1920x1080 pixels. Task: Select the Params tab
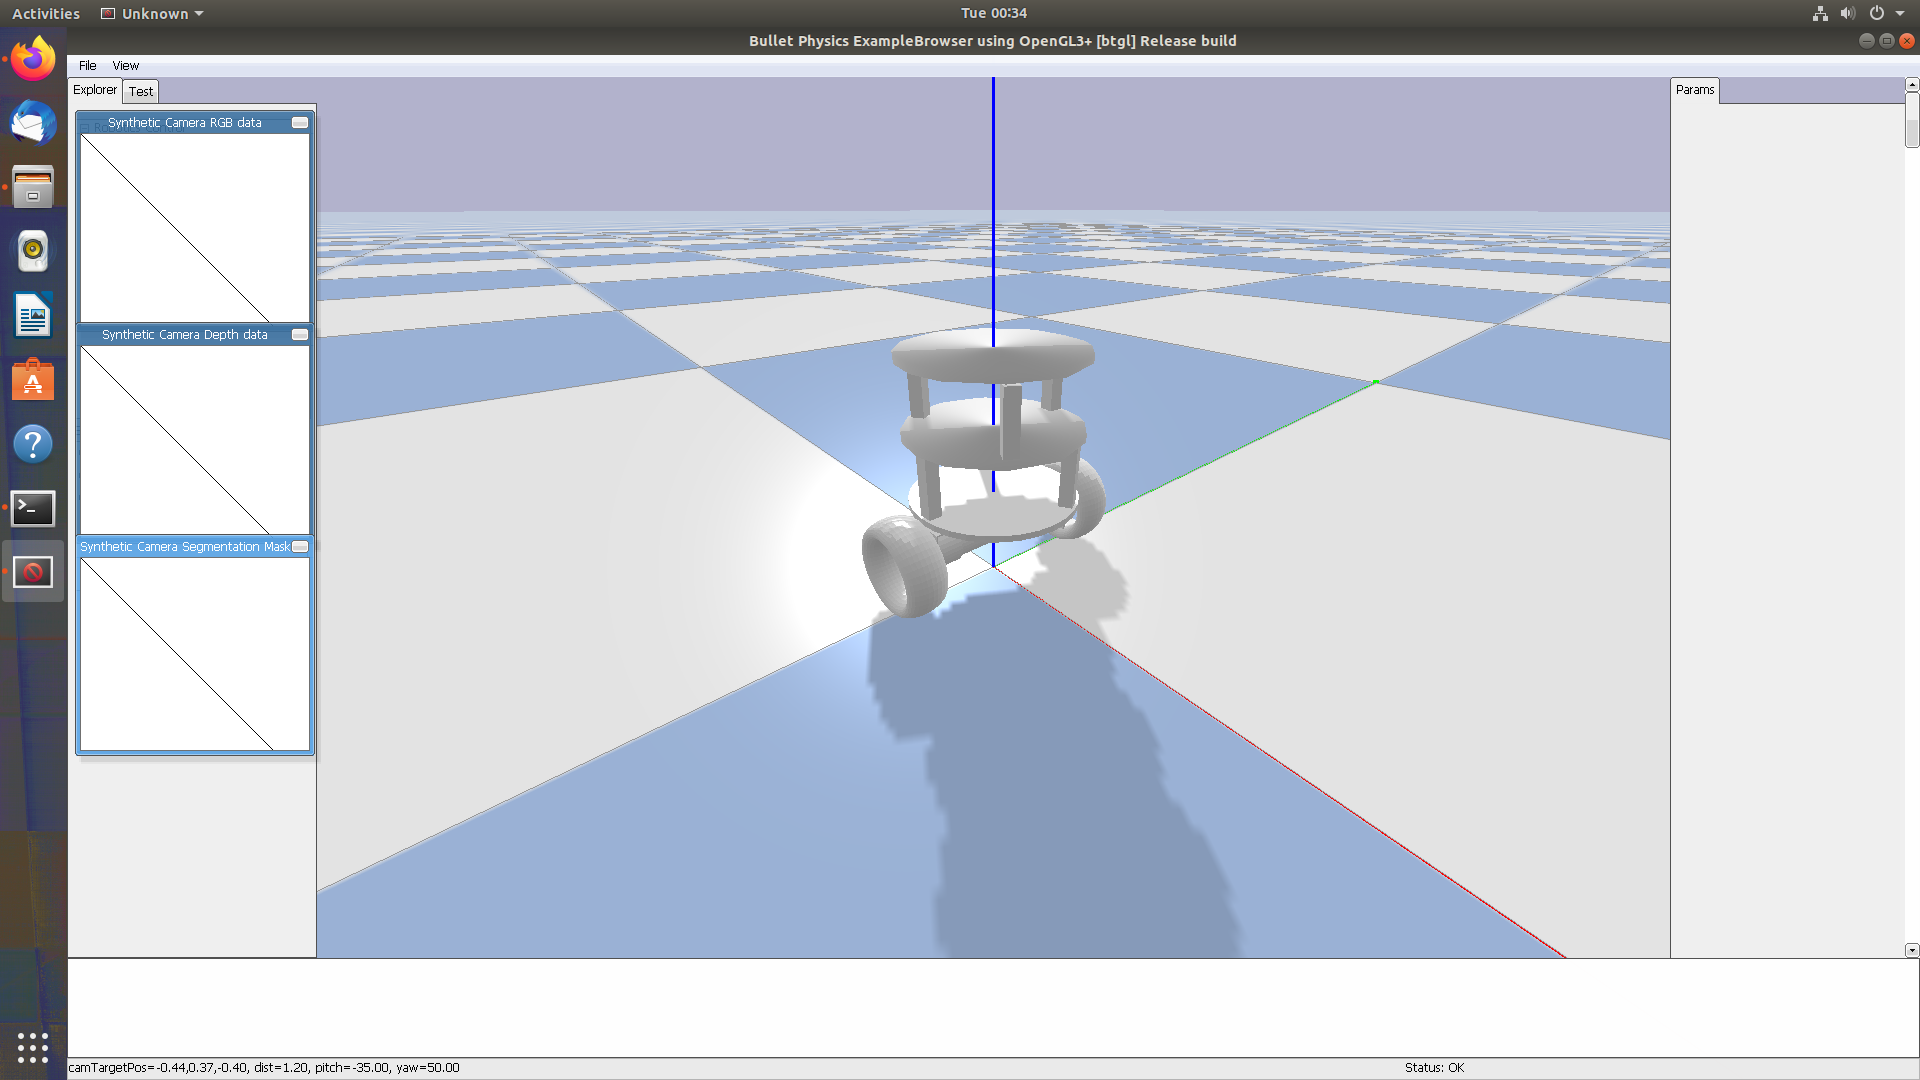tap(1694, 90)
